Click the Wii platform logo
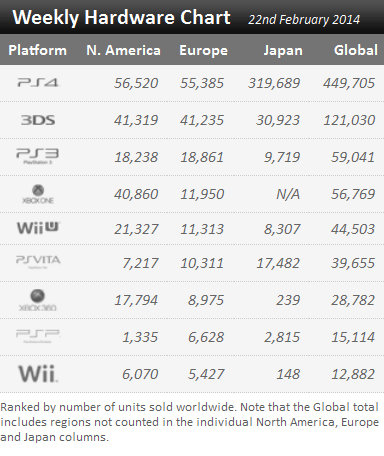This screenshot has width=384, height=456. coord(38,374)
